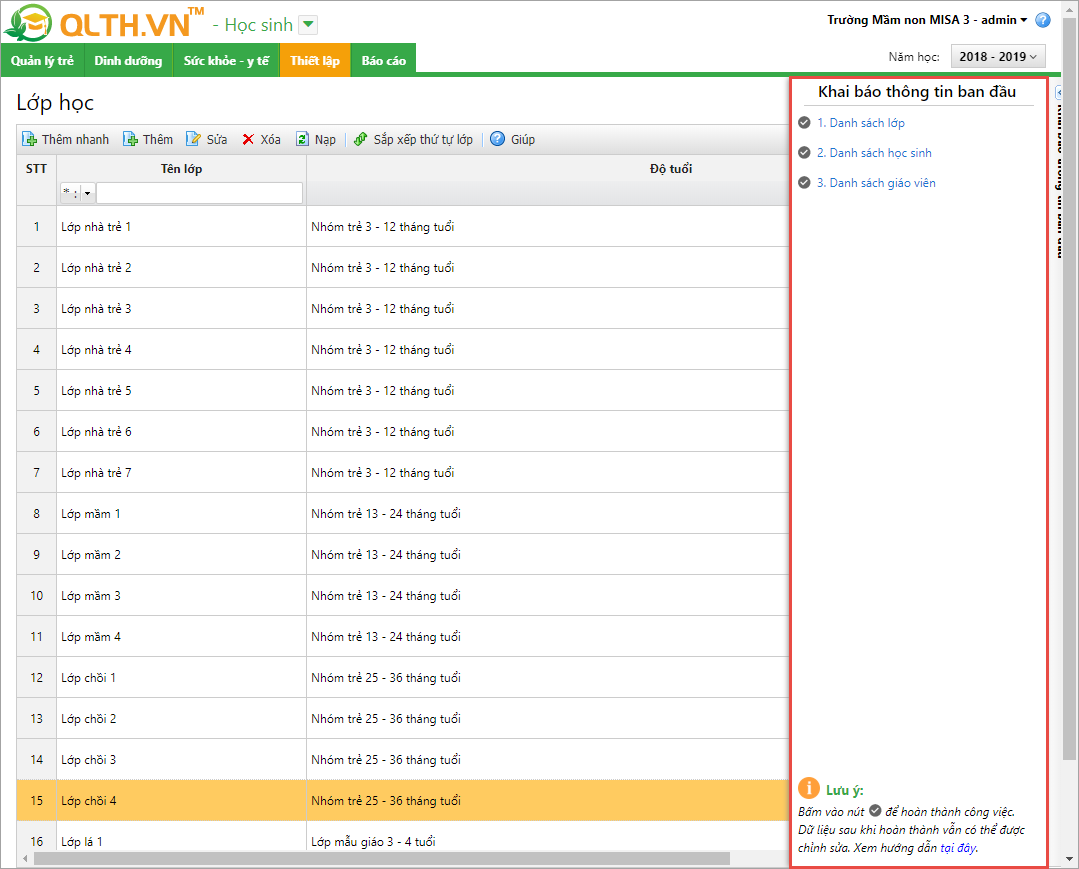Image resolution: width=1079 pixels, height=869 pixels.
Task: Click the Thêm nhanh toolbar icon
Action: pyautogui.click(x=30, y=139)
